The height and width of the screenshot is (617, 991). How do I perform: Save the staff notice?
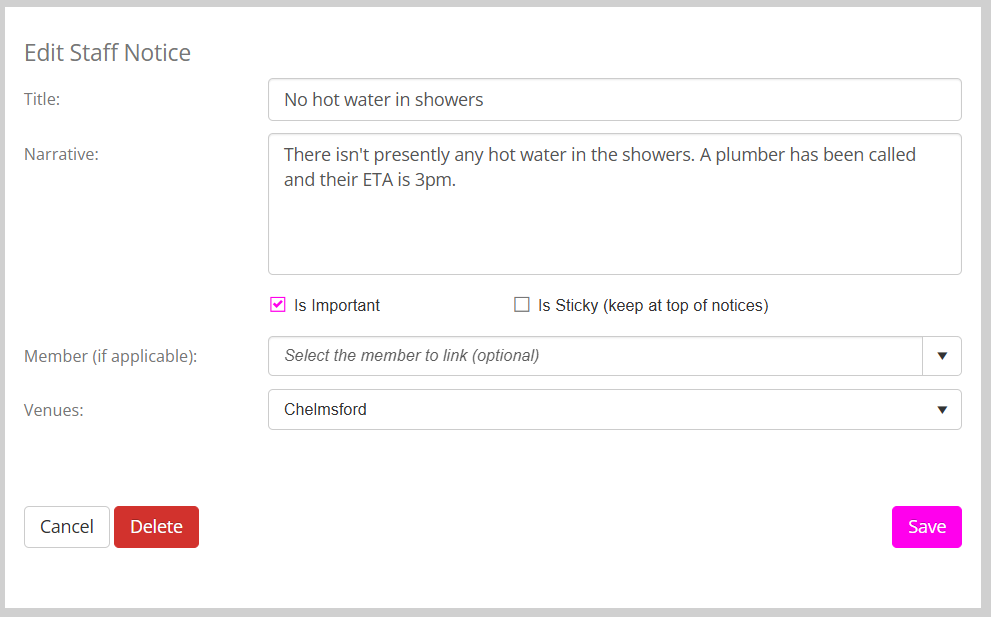(x=926, y=527)
